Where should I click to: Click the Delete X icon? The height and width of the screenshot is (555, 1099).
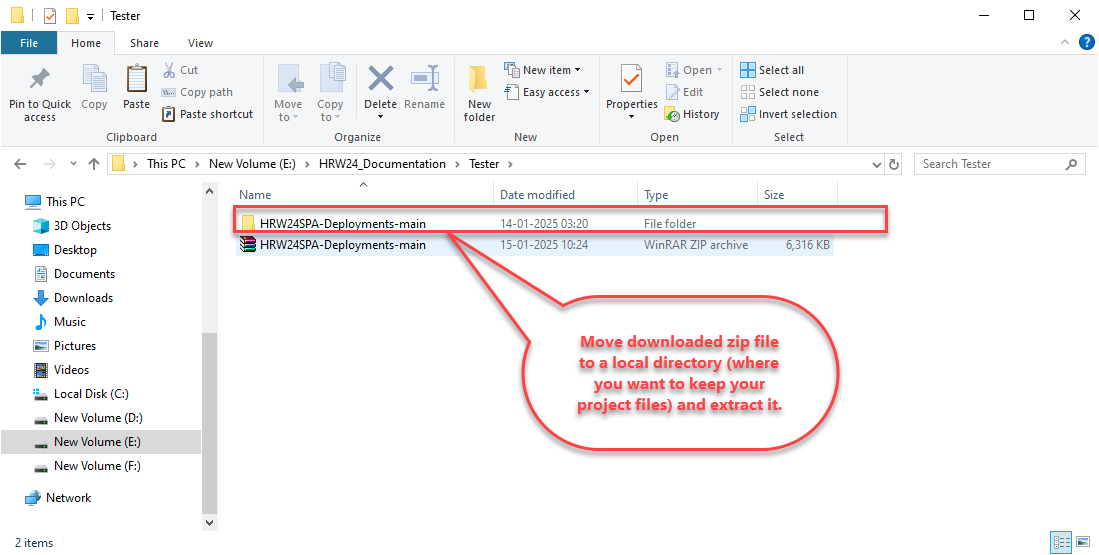click(381, 78)
